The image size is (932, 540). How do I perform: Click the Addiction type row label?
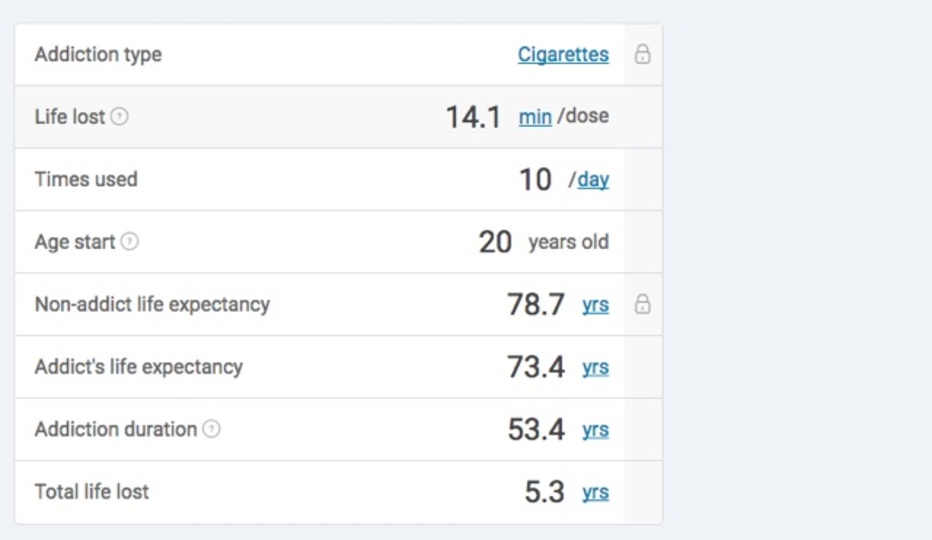point(98,54)
